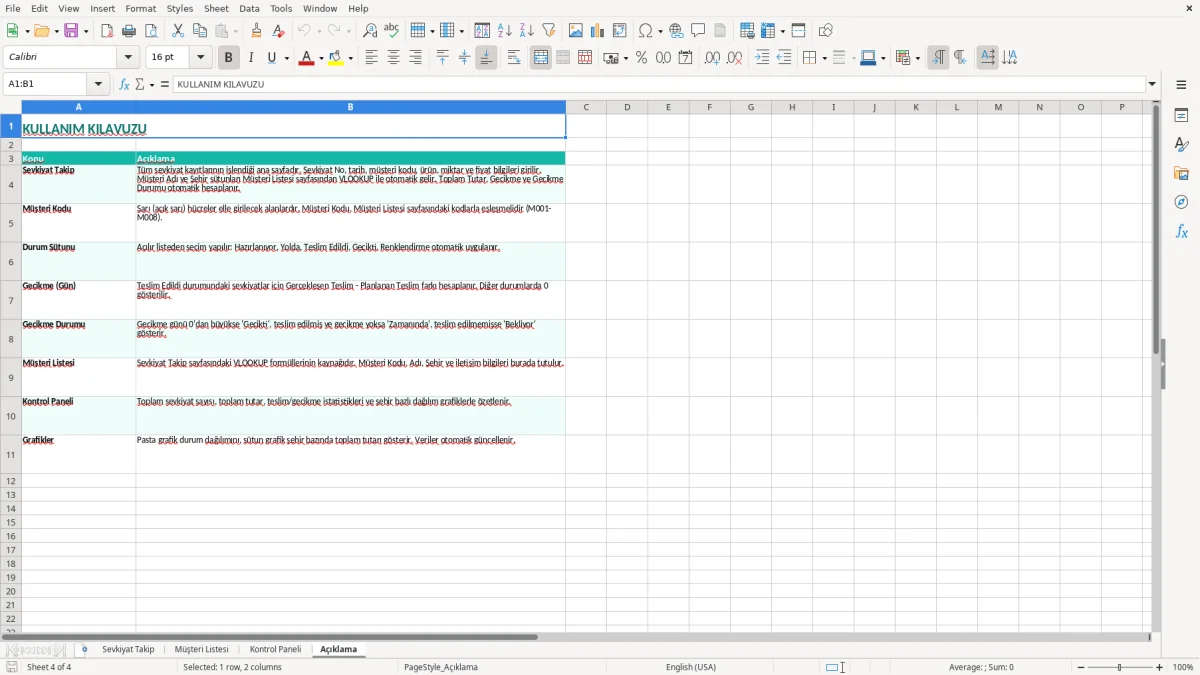The height and width of the screenshot is (675, 1200).
Task: Insert an image
Action: pos(576,31)
